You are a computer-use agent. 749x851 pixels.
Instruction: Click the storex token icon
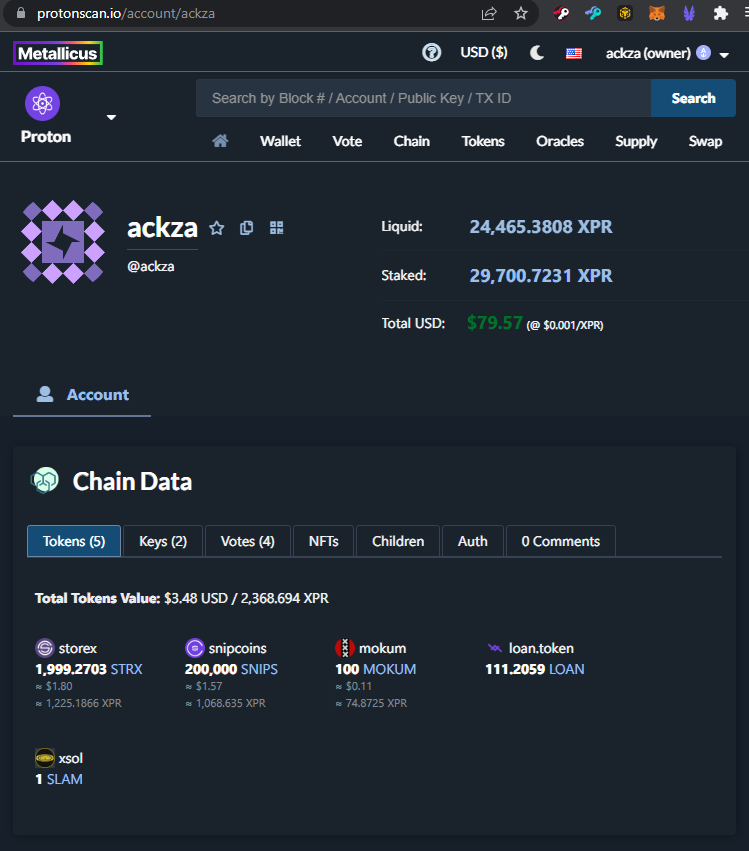pyautogui.click(x=45, y=648)
